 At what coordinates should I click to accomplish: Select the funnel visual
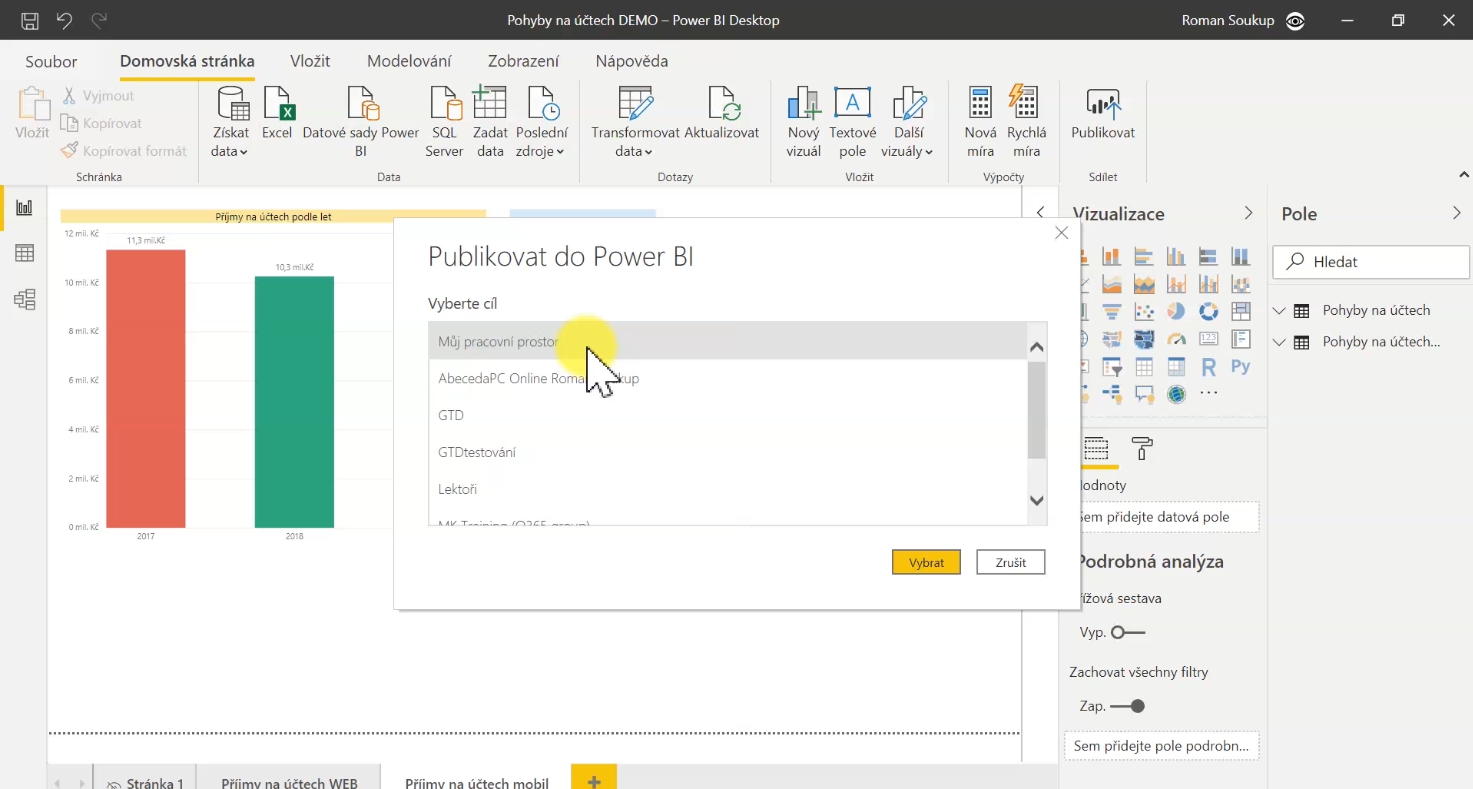click(x=1112, y=311)
